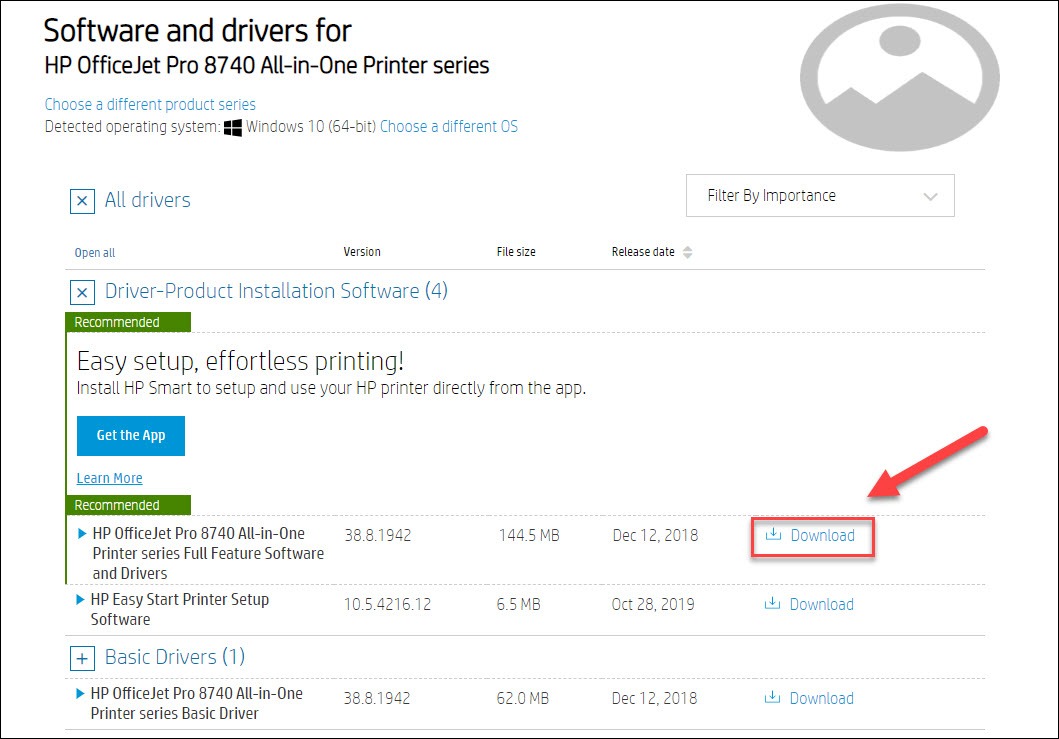Click the dropdown chevron on Filter By Importance
This screenshot has height=739, width=1059.
click(930, 196)
